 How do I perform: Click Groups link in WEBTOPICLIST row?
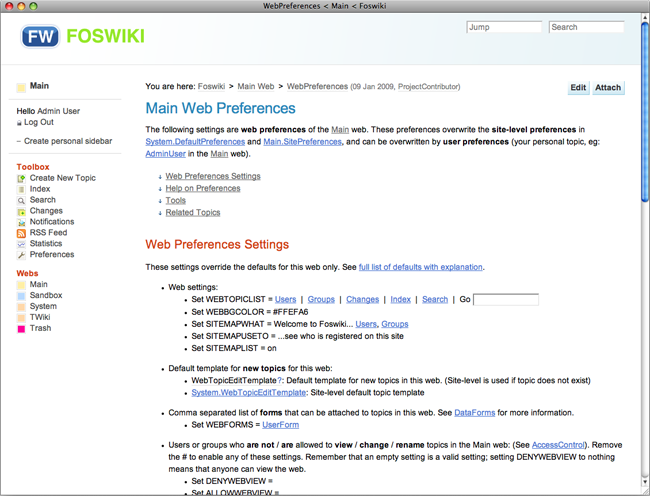pyautogui.click(x=321, y=299)
